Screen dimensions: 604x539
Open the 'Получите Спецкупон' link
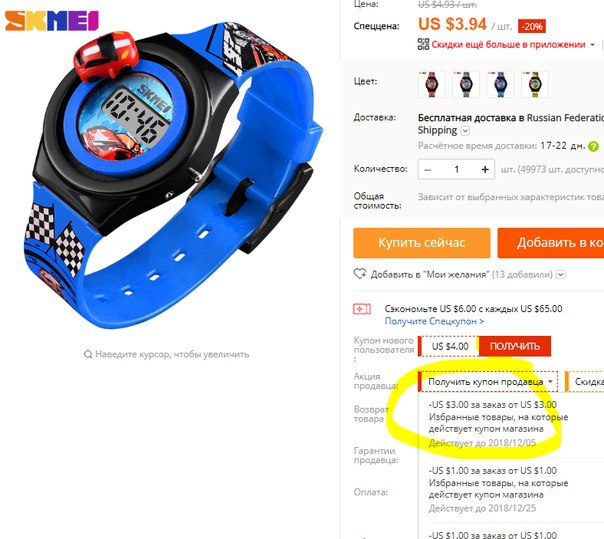[x=434, y=321]
